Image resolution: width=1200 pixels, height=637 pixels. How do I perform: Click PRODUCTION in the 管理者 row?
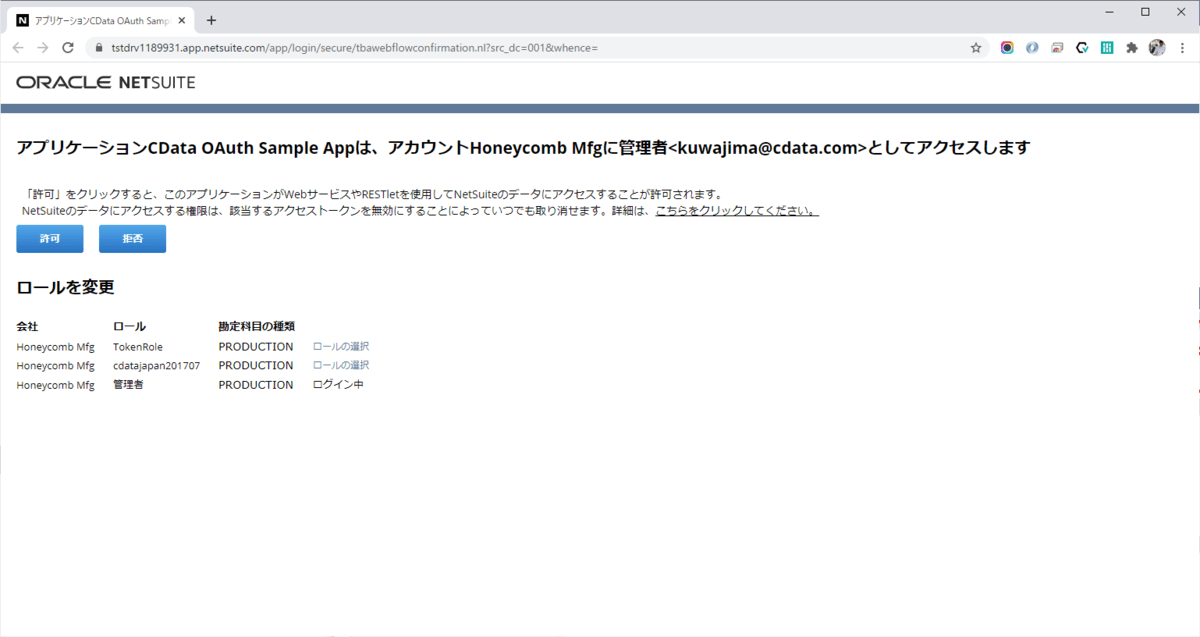click(256, 384)
